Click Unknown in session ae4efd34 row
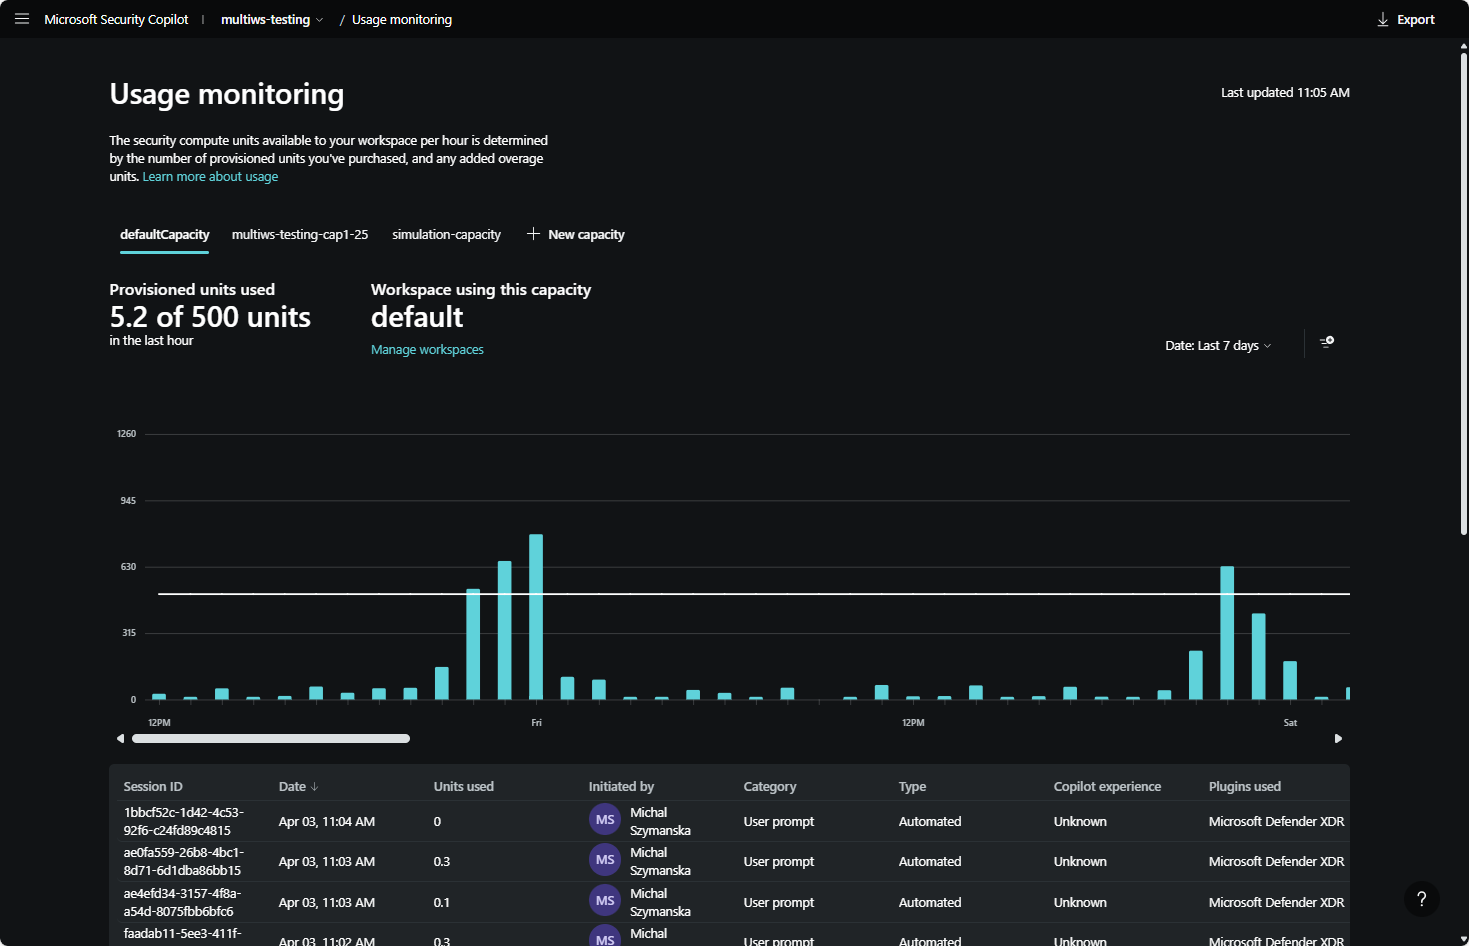Viewport: 1469px width, 946px height. (1080, 903)
